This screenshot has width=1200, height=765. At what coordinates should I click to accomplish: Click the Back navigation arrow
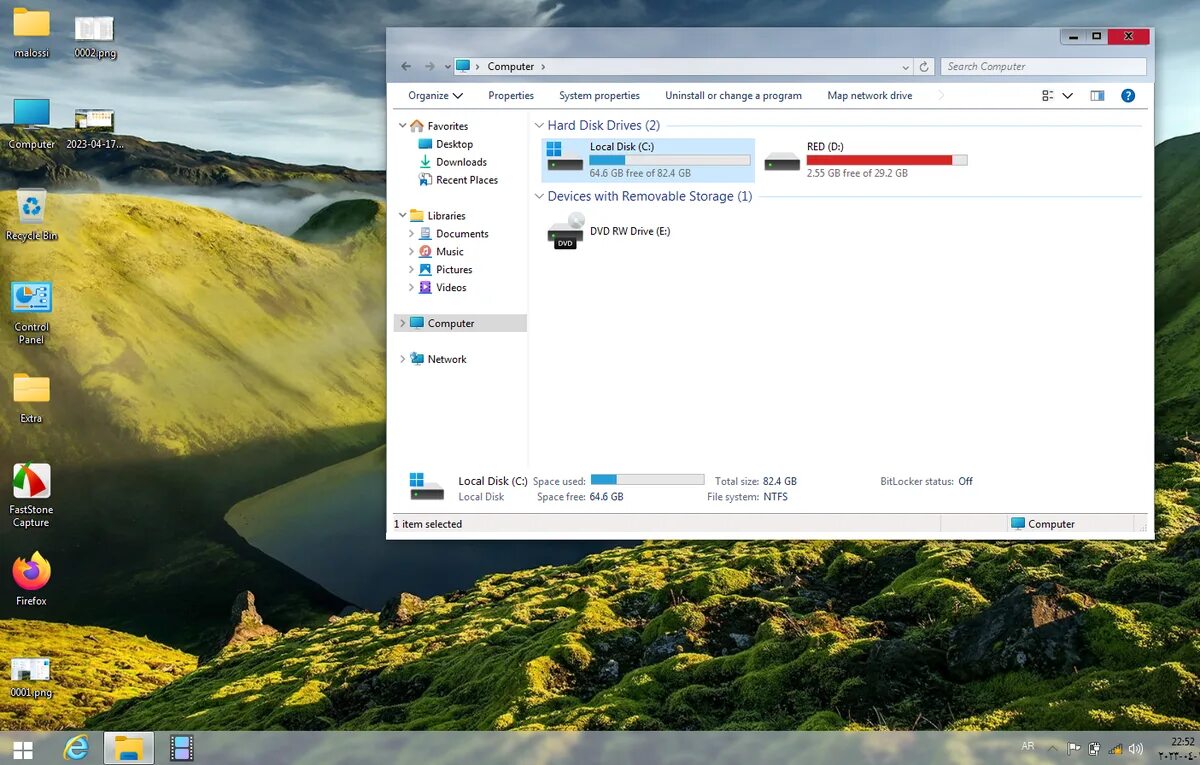pos(406,66)
